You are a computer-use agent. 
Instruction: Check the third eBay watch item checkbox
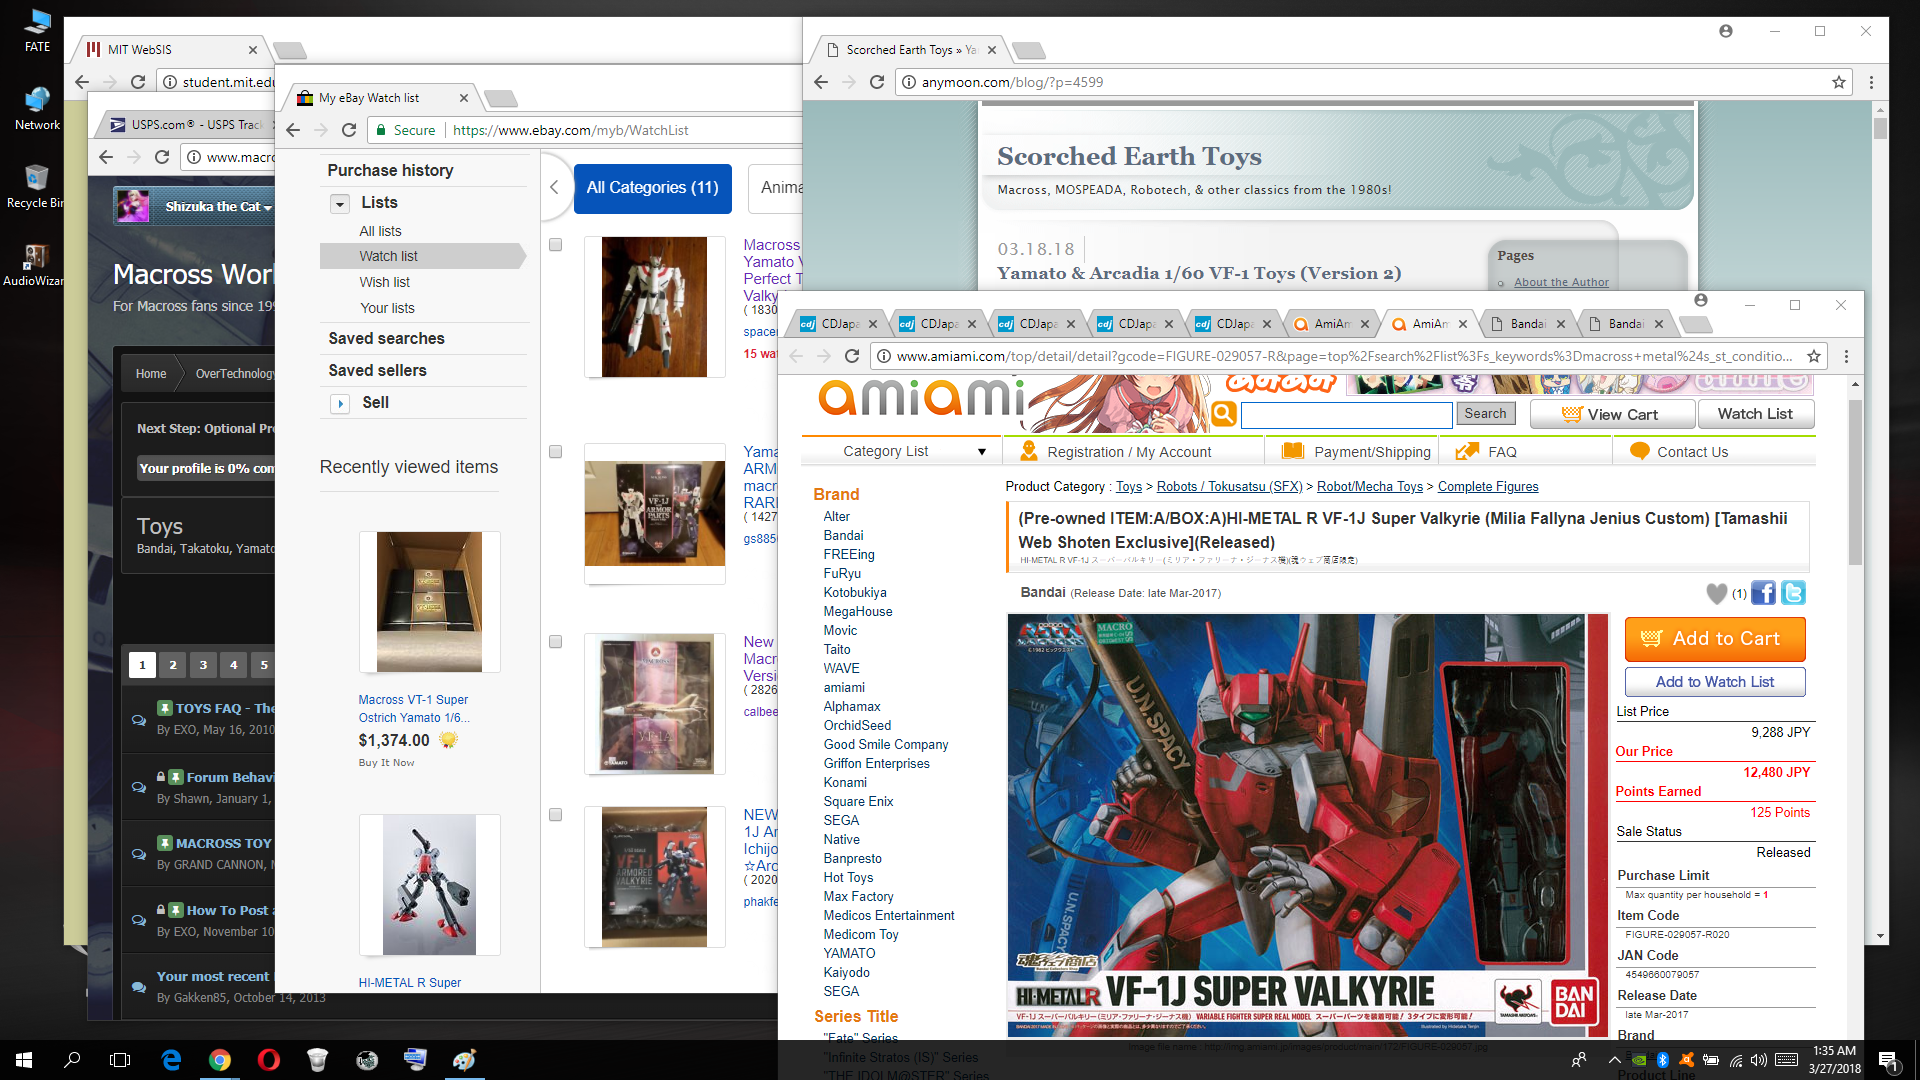(555, 642)
